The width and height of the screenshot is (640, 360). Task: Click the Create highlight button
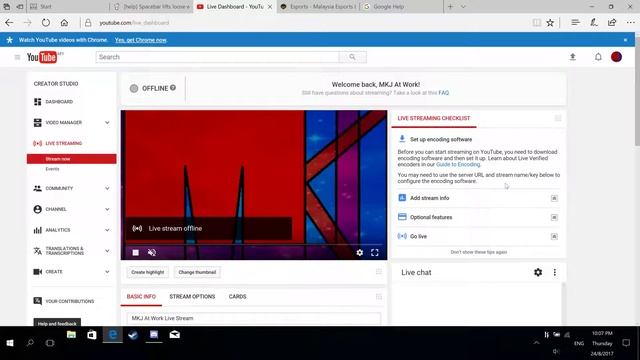click(148, 272)
